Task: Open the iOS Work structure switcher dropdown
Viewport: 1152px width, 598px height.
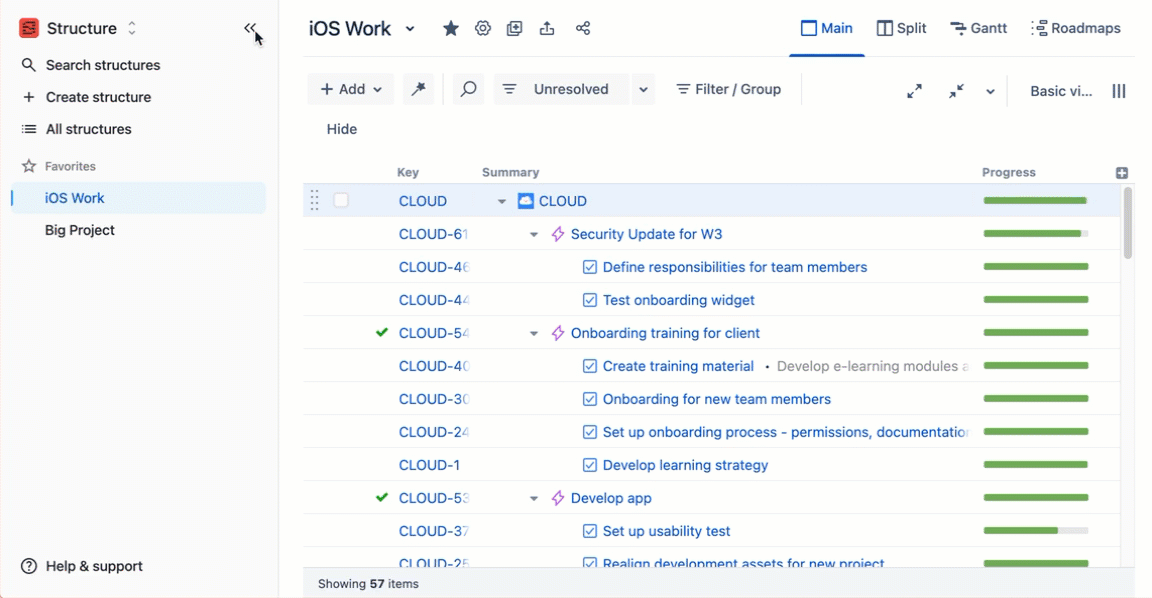Action: [x=409, y=28]
